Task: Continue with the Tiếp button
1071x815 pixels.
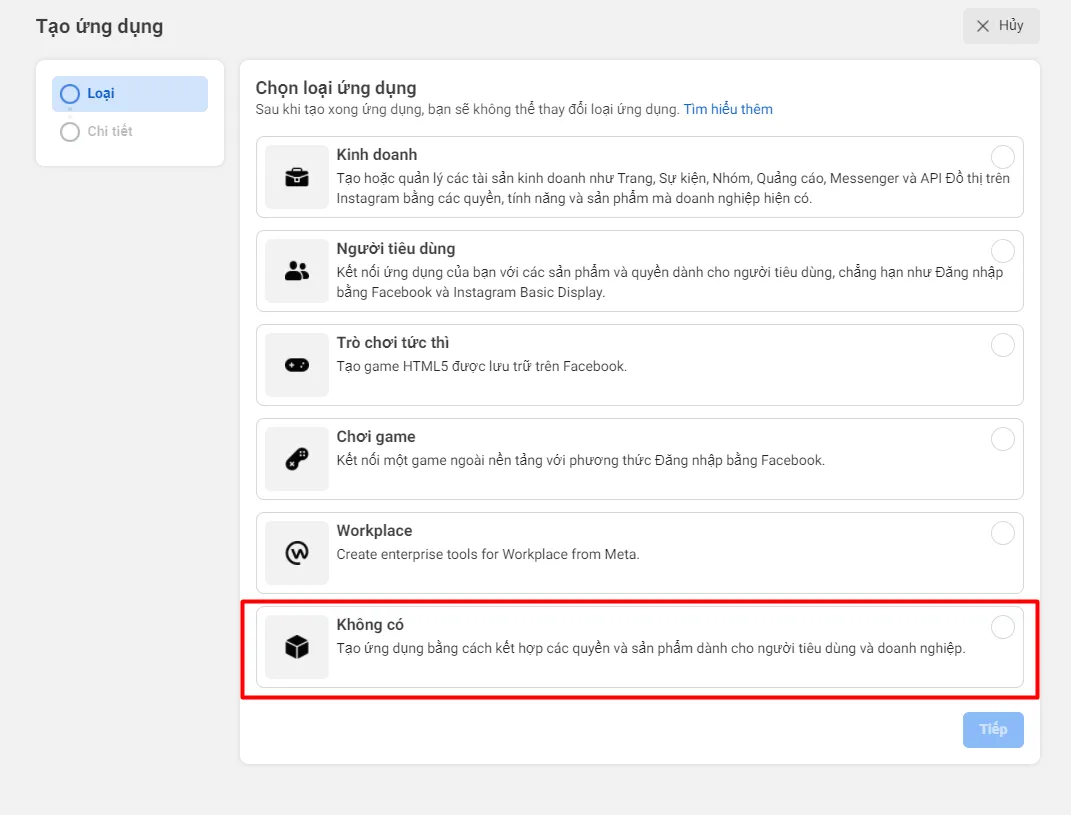Action: coord(993,730)
